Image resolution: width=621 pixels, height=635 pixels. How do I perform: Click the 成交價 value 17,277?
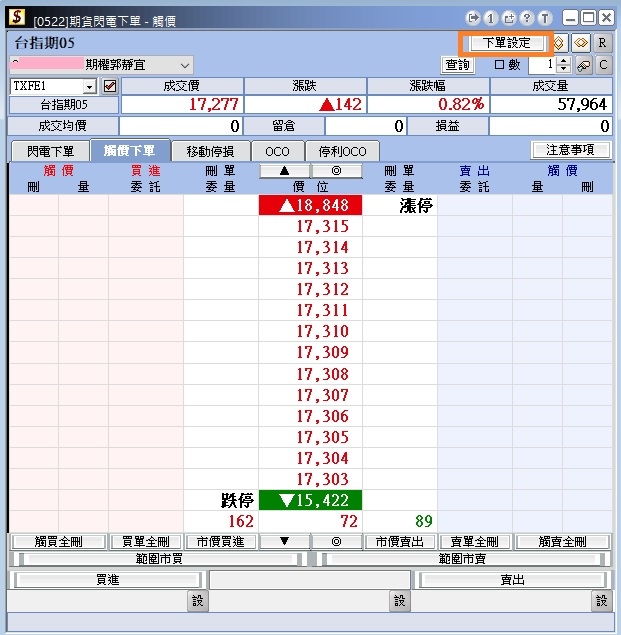click(x=182, y=104)
